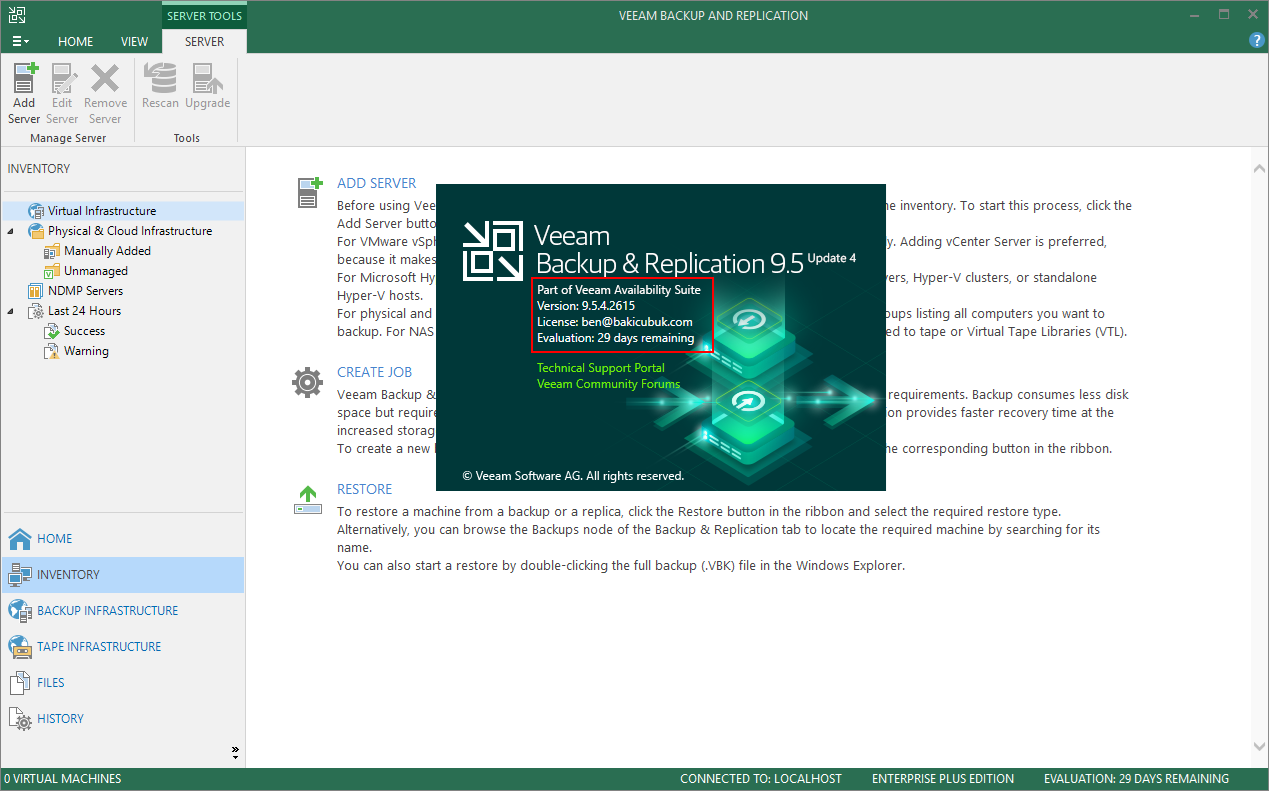
Task: Click the HOME house icon
Action: pos(20,539)
